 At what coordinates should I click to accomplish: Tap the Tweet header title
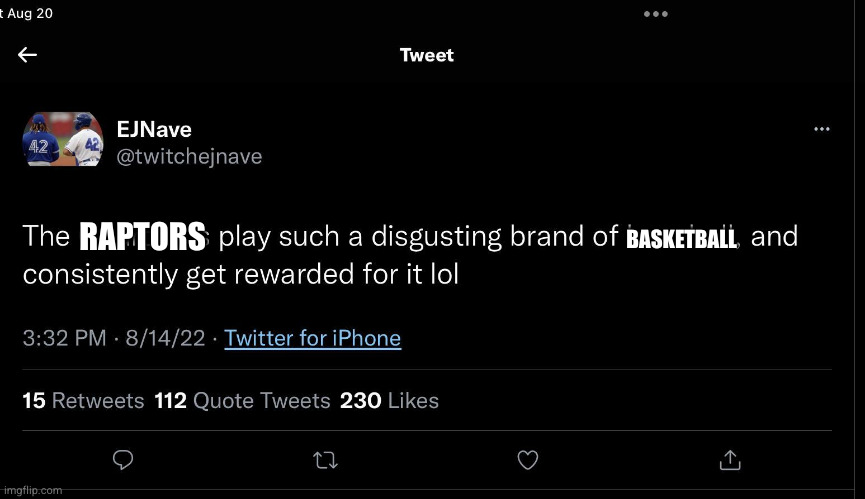(x=427, y=55)
